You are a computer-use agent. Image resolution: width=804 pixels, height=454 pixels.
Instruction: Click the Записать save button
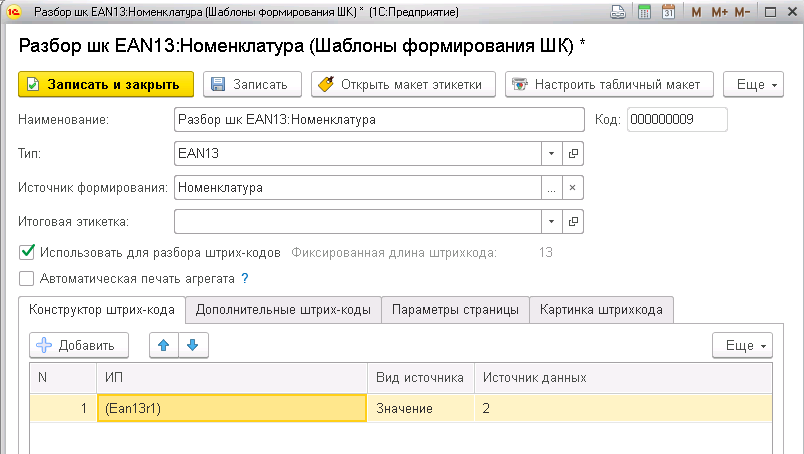tap(252, 84)
